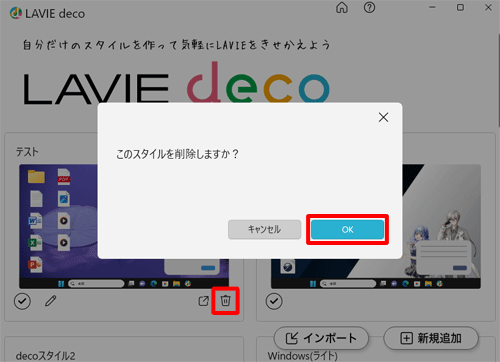The height and width of the screenshot is (362, 500).
Task: Edit the テスト style with pencil icon
Action: [x=51, y=301]
